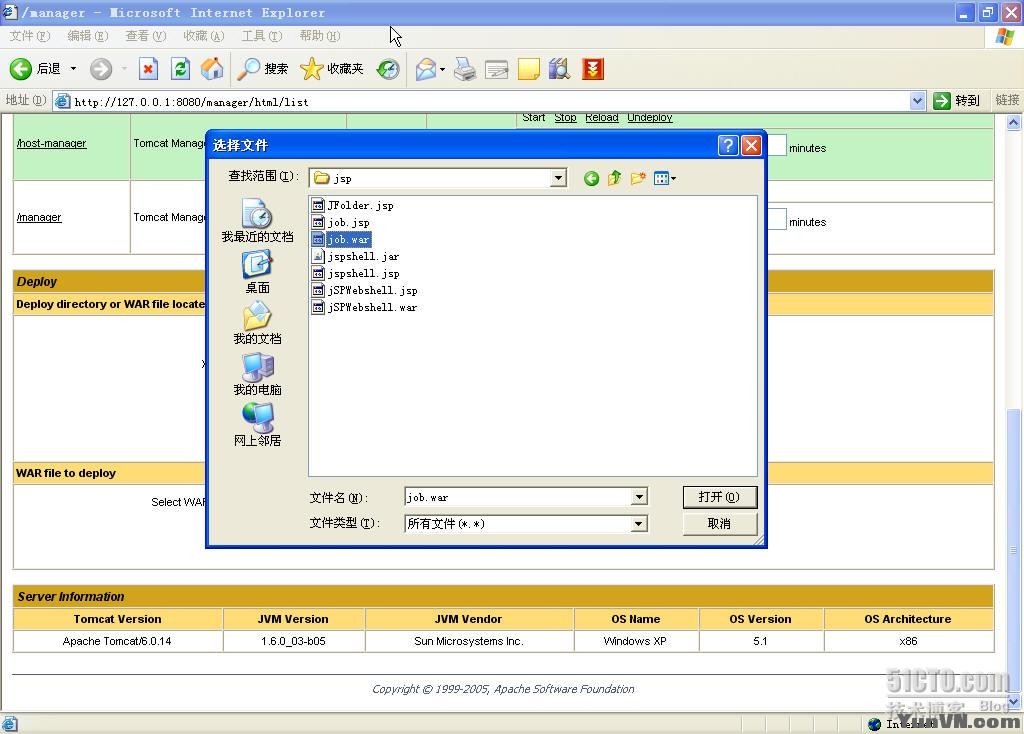Click the /host-manager link
This screenshot has width=1024, height=734.
pos(52,143)
